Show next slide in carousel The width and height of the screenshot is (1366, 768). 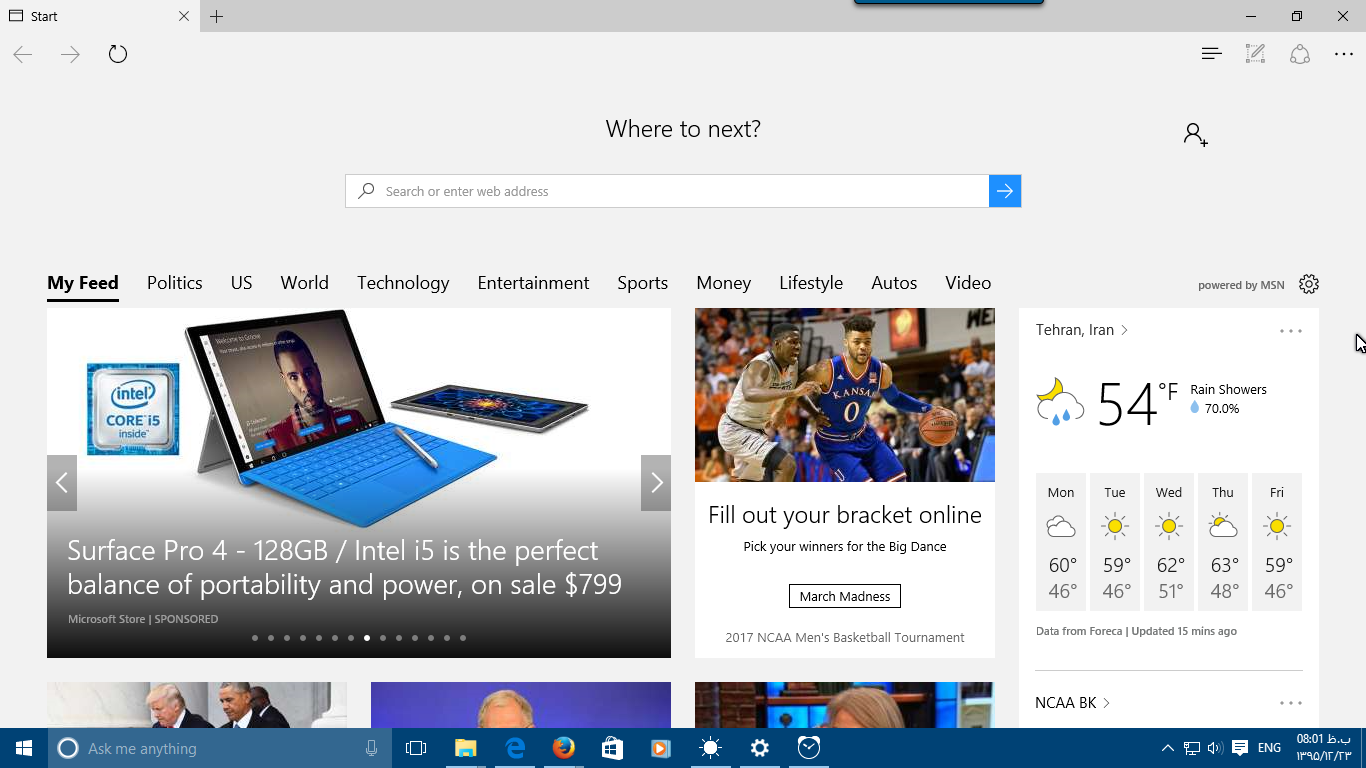click(656, 483)
